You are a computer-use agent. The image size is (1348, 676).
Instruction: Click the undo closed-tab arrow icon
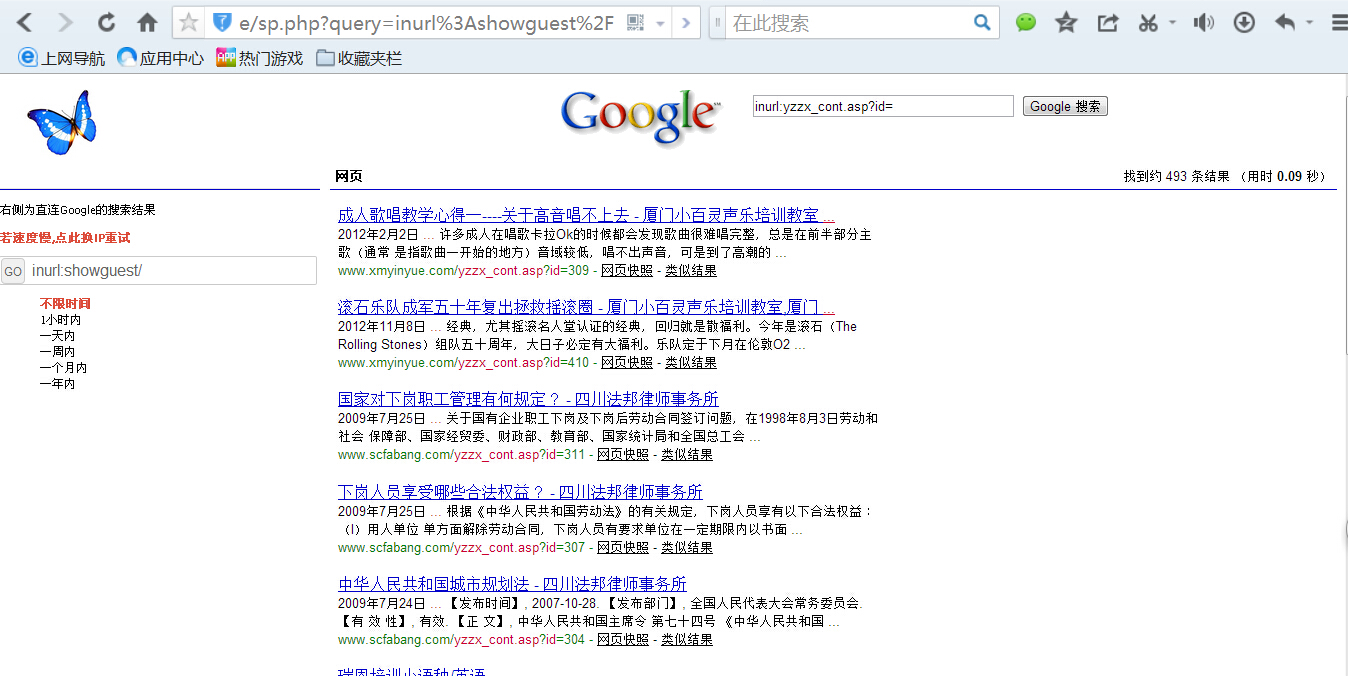point(1285,23)
